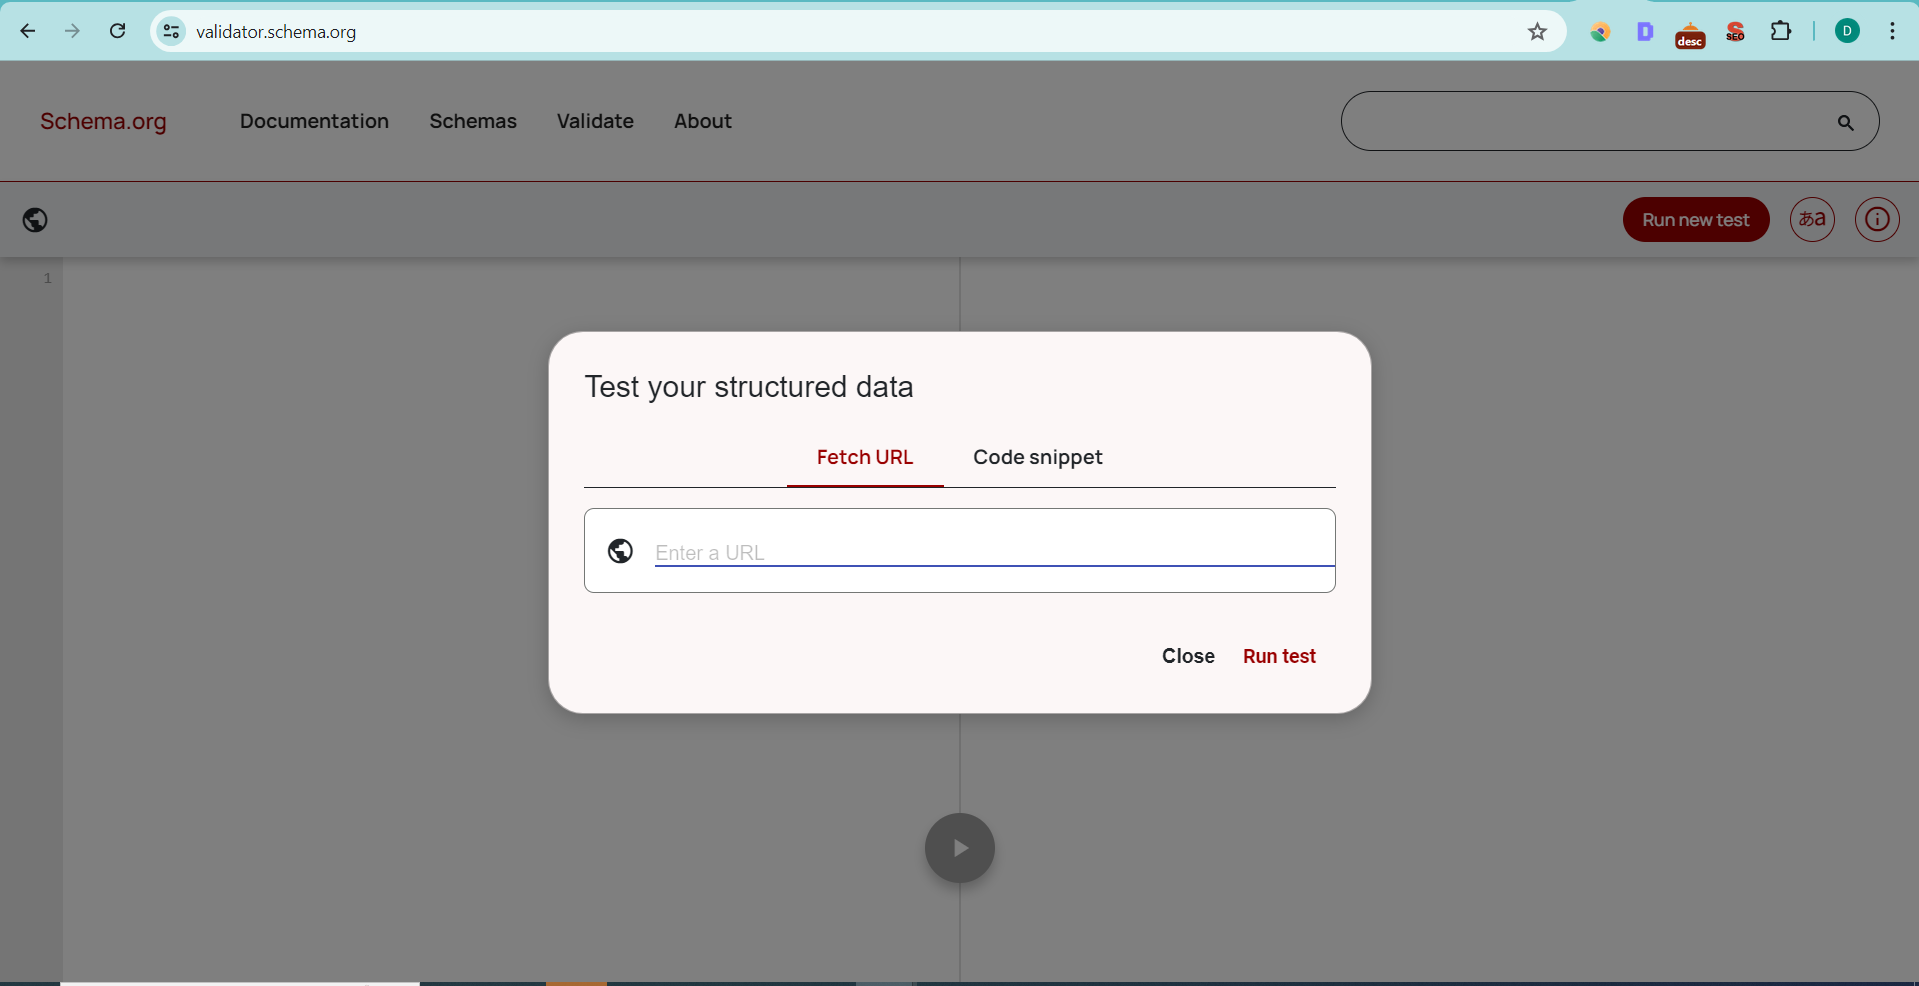Select the Fetch URL tab
This screenshot has width=1919, height=986.
pos(865,457)
